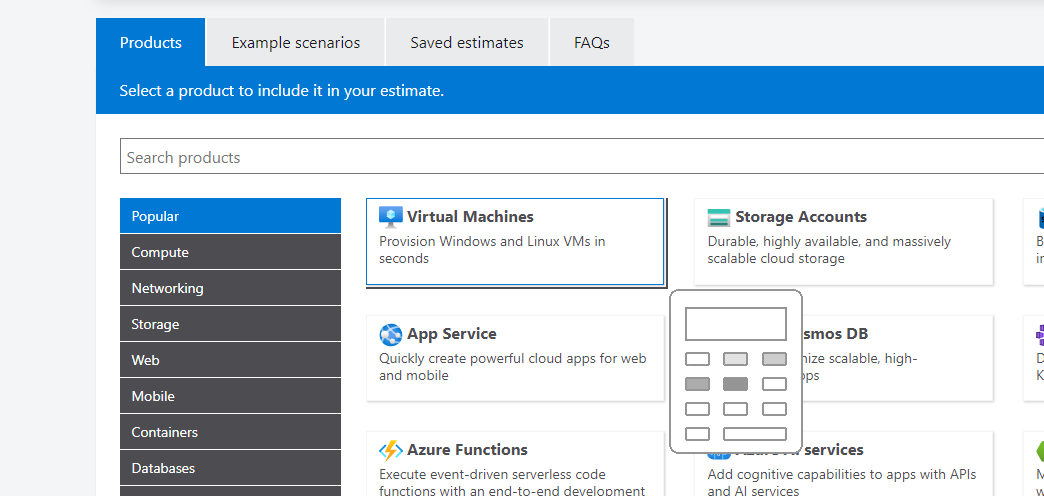Click the floating calculator icon overlay

tap(736, 372)
